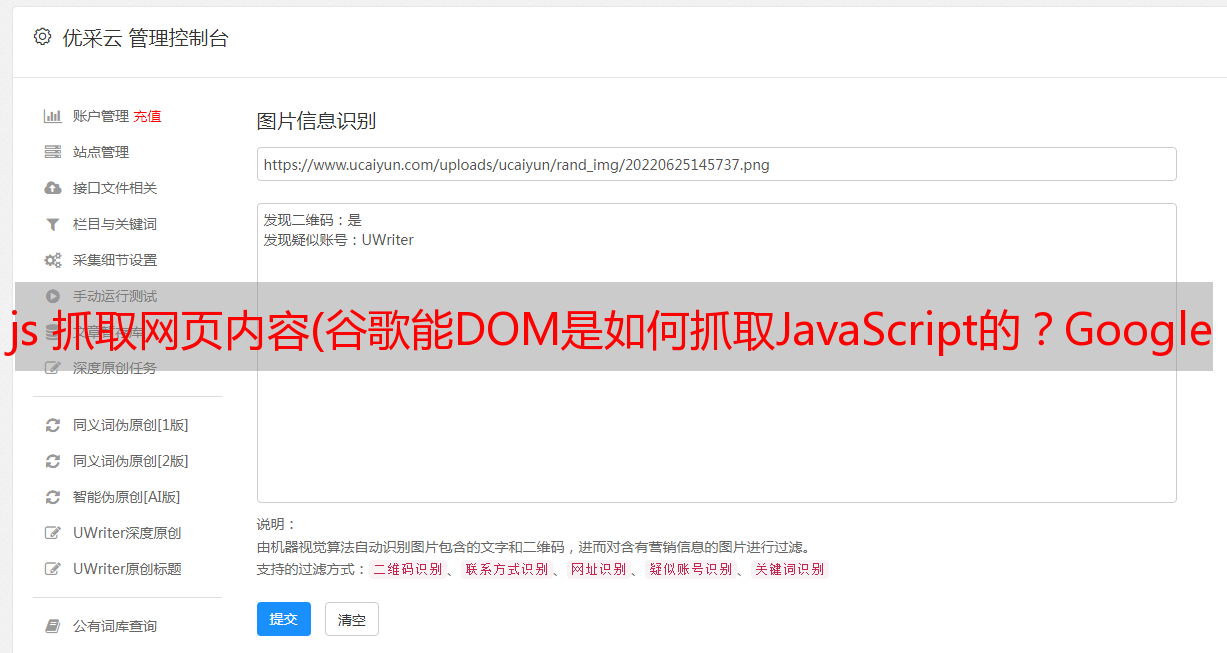1227x653 pixels.
Task: Click the edit icon for 深度原创任务
Action: (53, 368)
